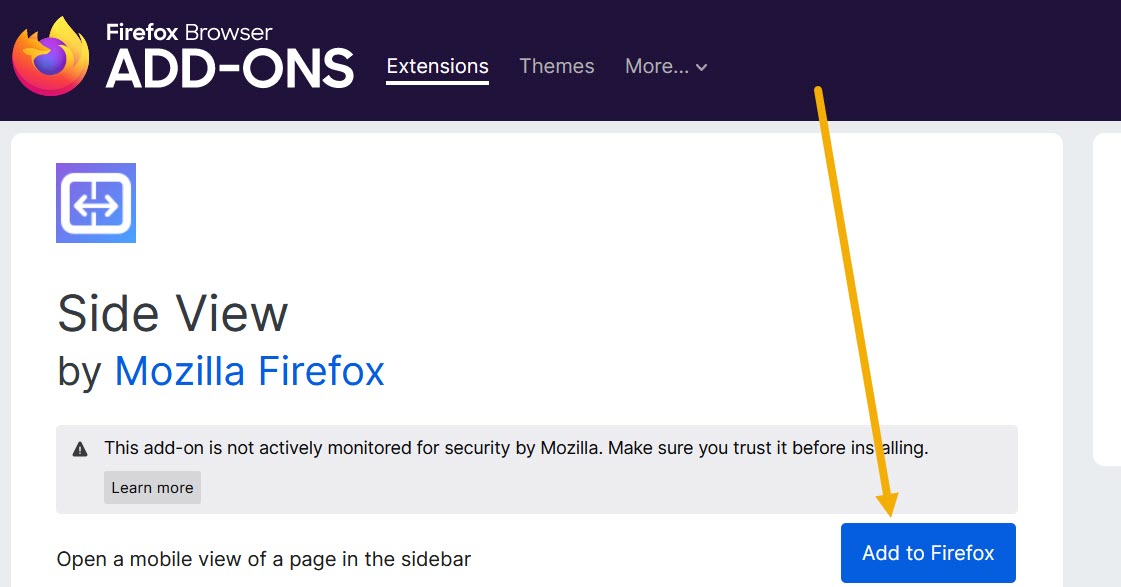Expand the chevron next to More...

click(x=701, y=67)
